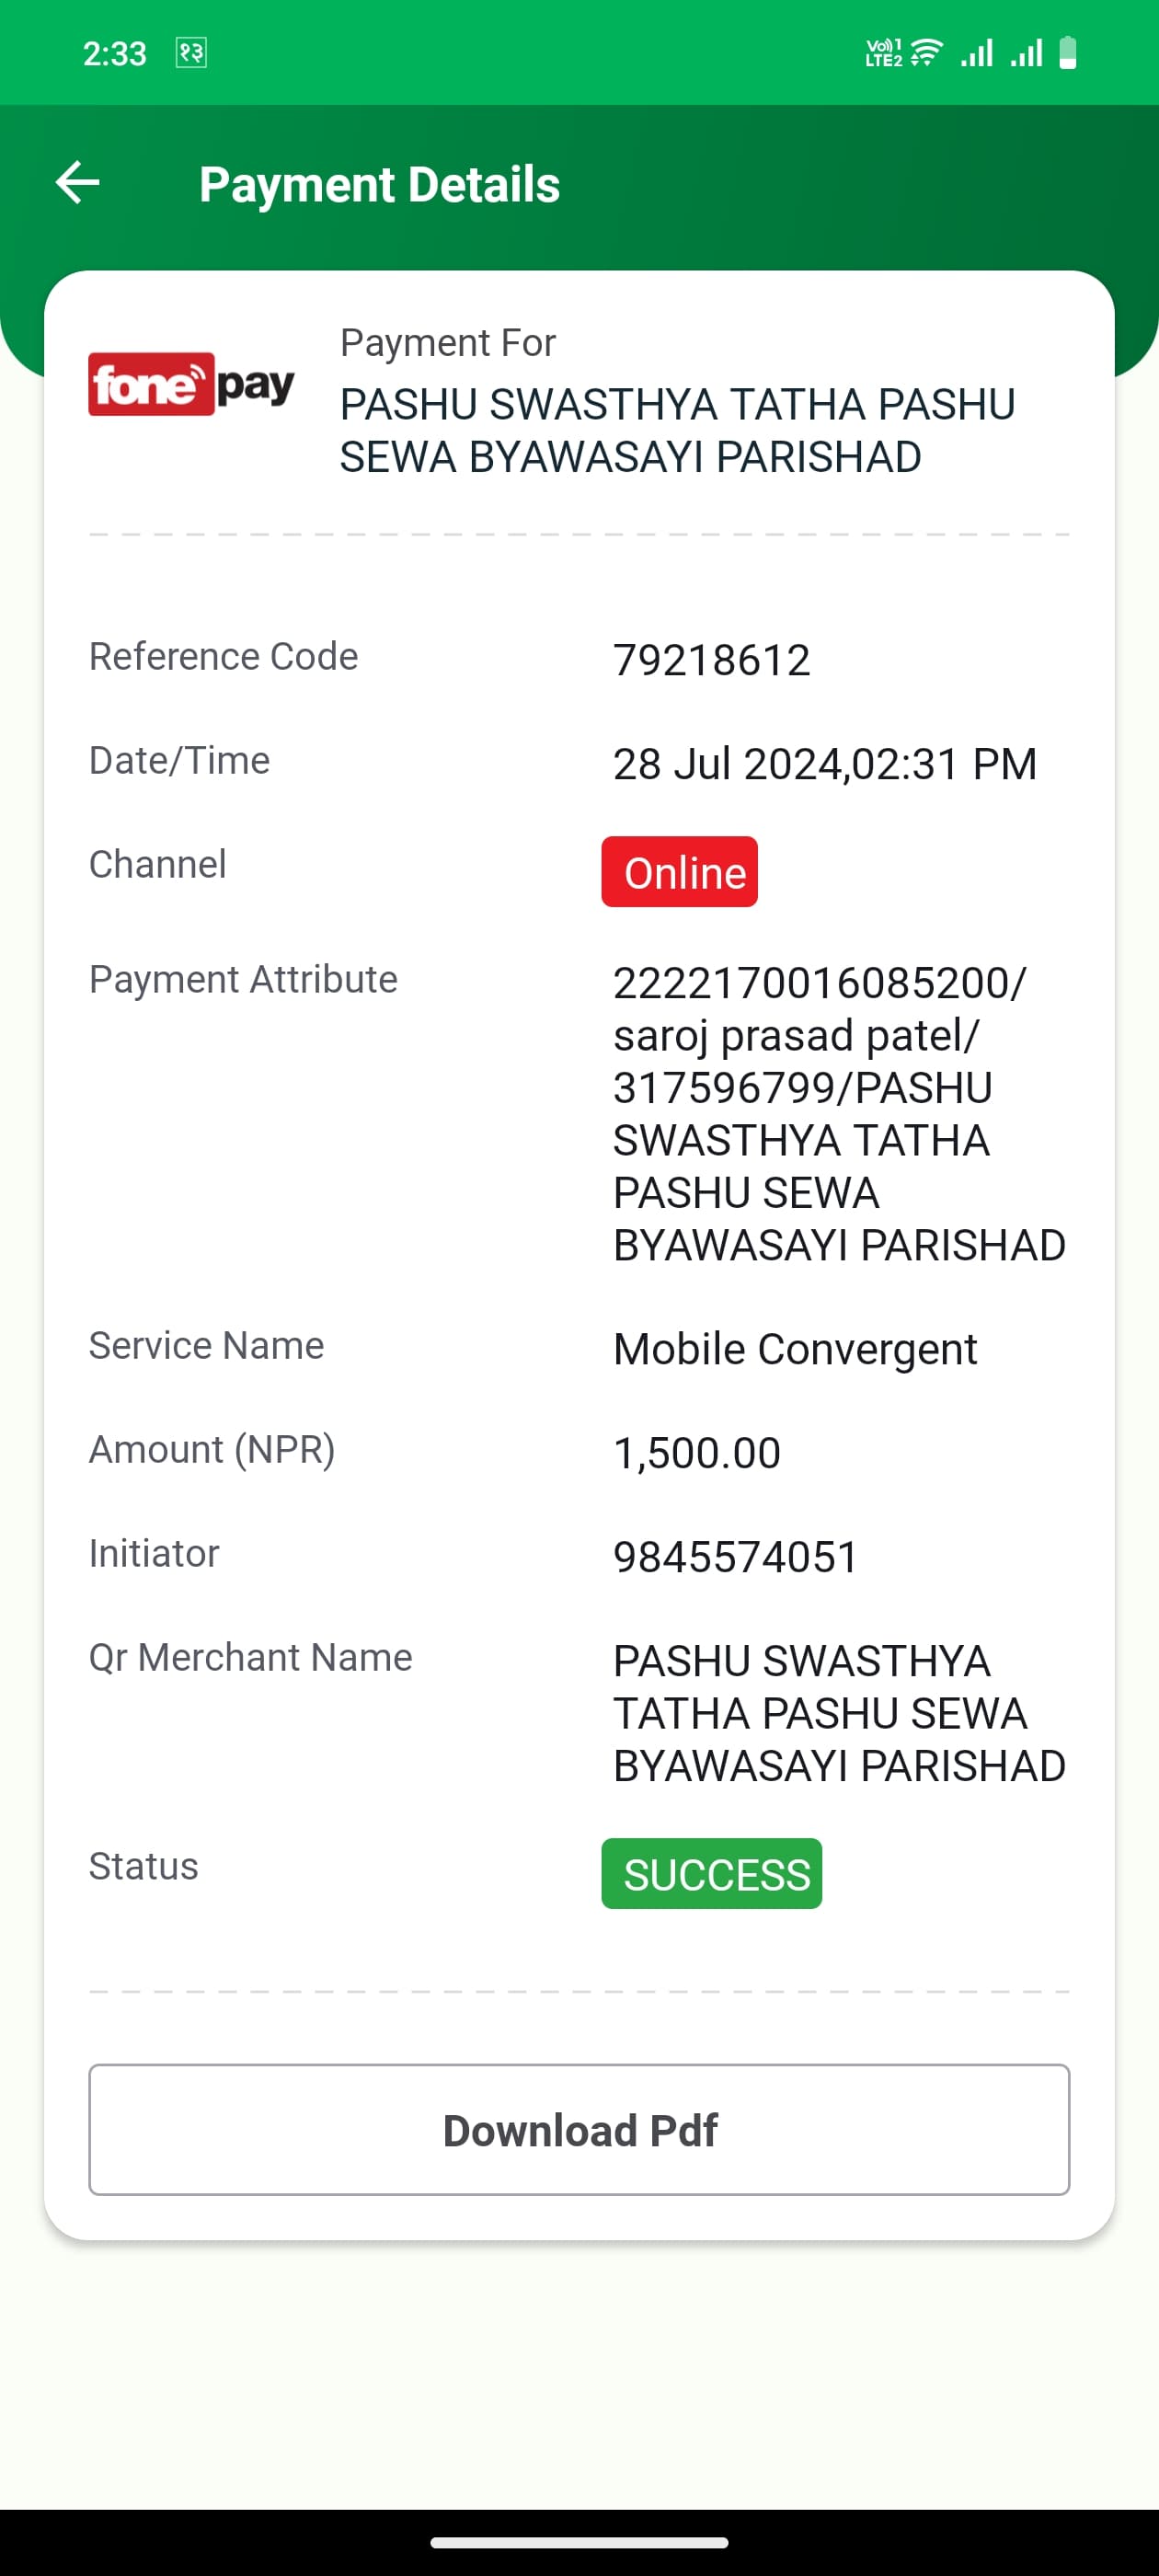This screenshot has height=2576, width=1159.
Task: Tap the red Online channel badge
Action: point(679,872)
